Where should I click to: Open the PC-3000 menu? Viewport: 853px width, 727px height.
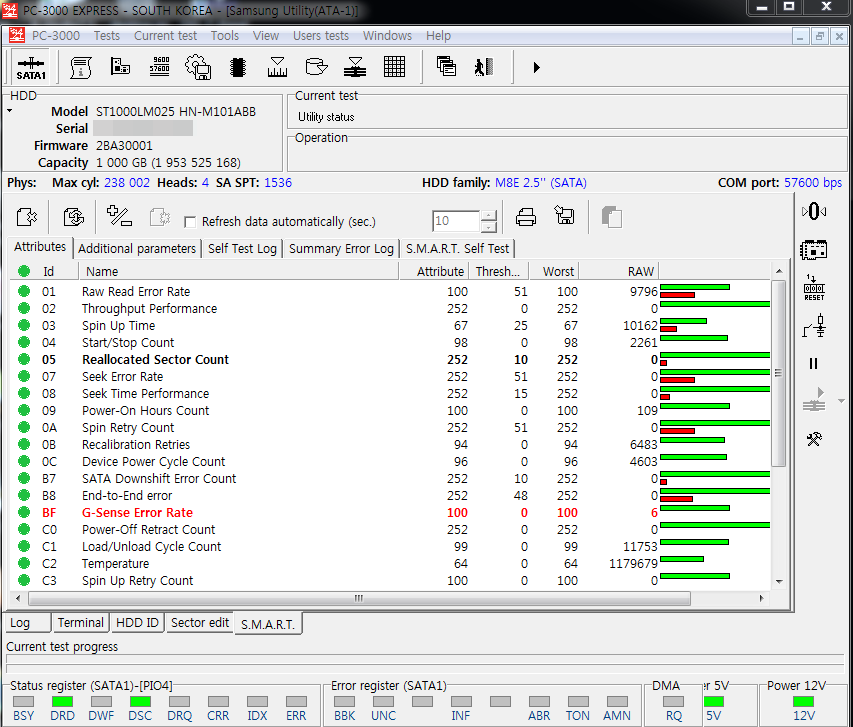55,36
